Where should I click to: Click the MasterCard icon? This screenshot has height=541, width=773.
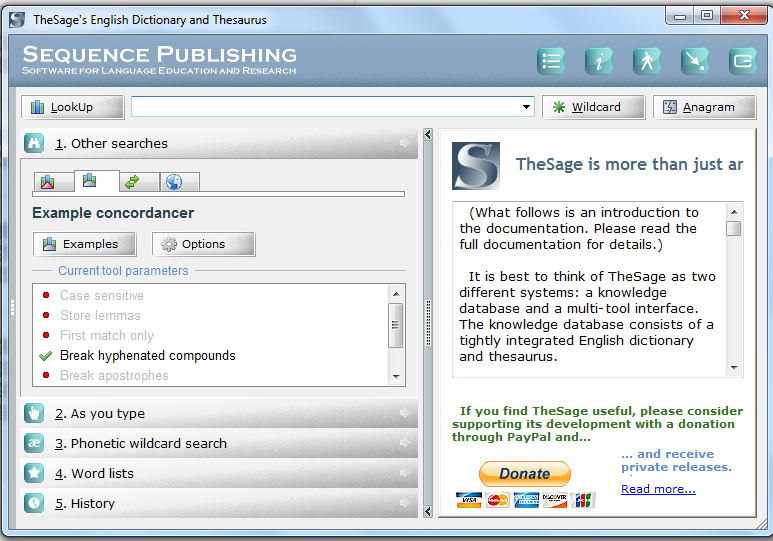pos(497,500)
